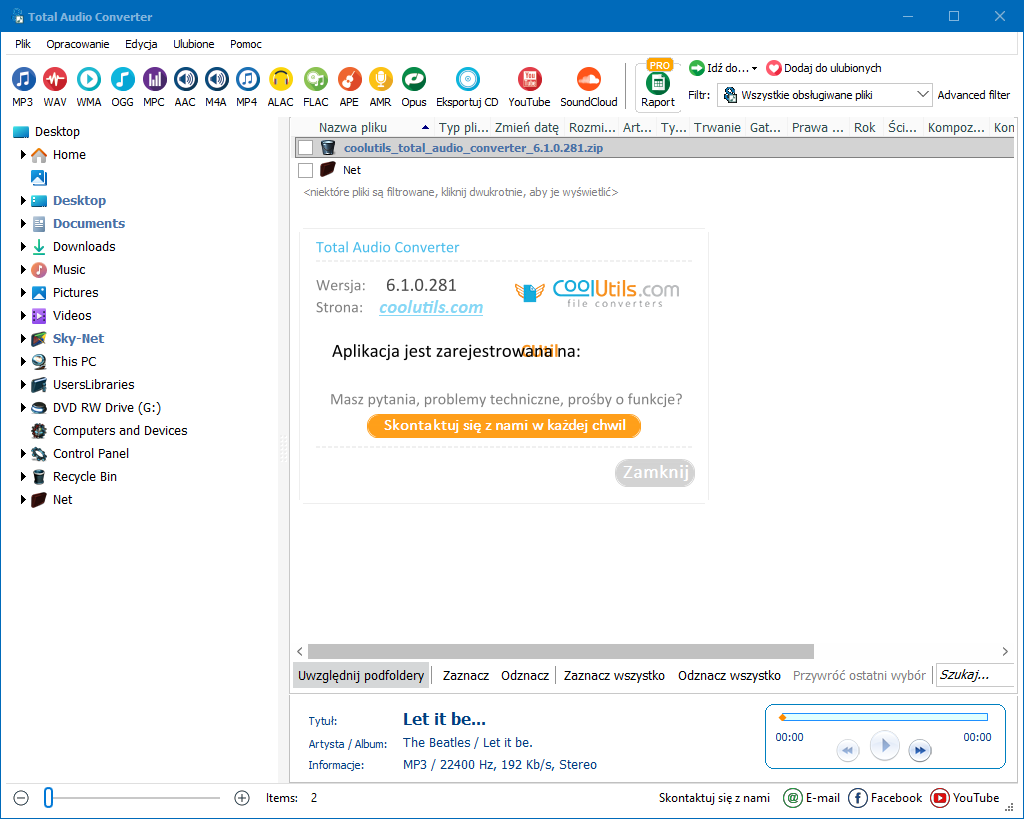Open the Idź do... dropdown
This screenshot has height=819, width=1024.
(x=724, y=68)
